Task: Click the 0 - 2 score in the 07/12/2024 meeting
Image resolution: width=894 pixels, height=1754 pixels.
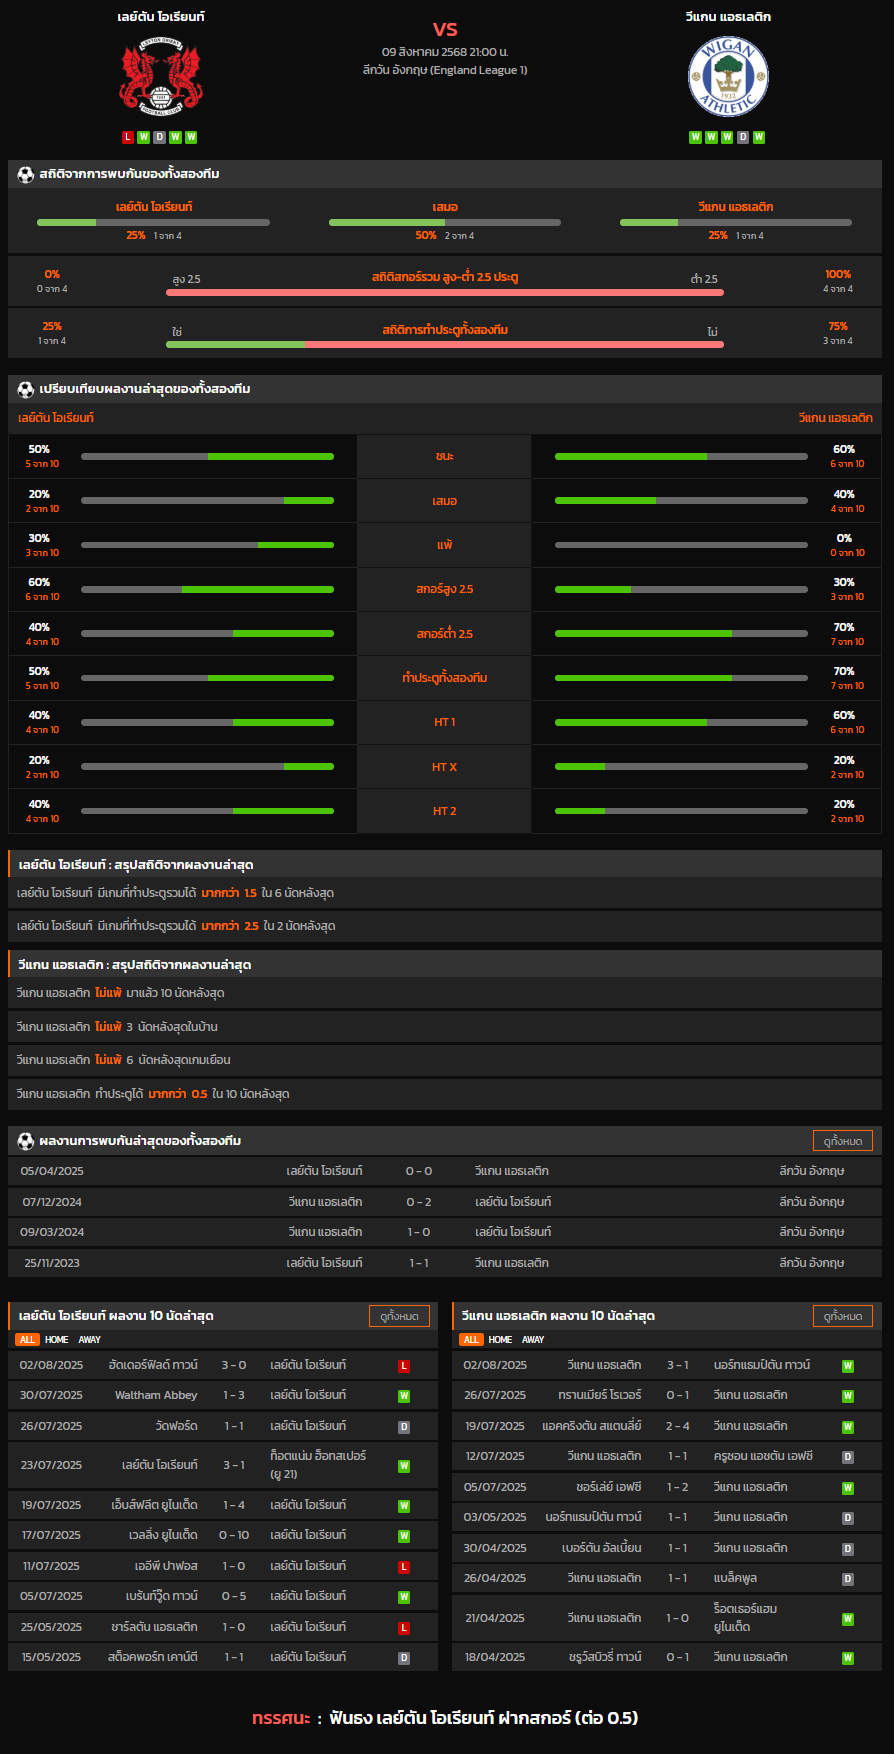Action: 419,1202
